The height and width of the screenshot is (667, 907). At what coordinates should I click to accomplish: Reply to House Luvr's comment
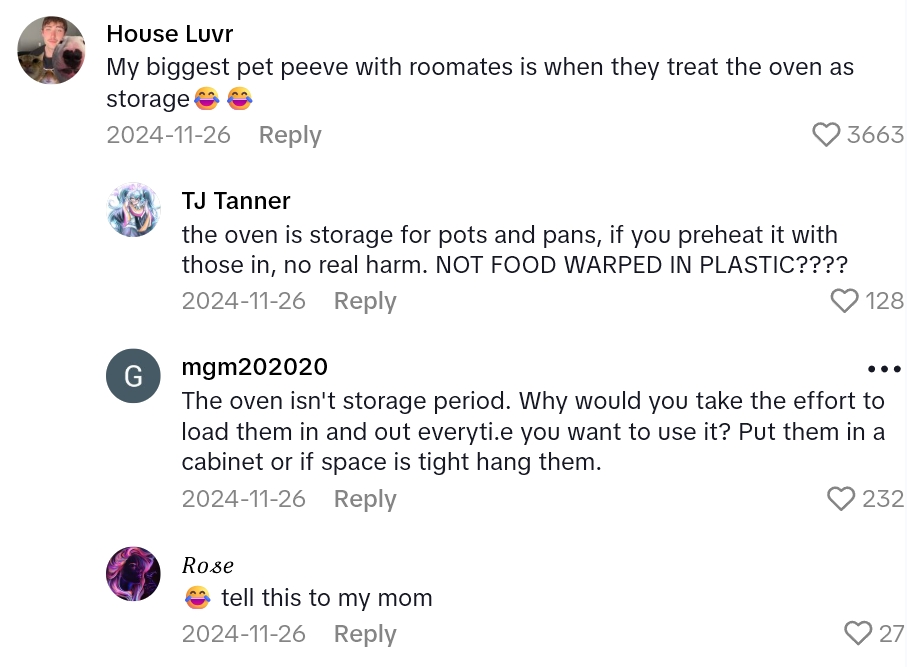point(290,135)
